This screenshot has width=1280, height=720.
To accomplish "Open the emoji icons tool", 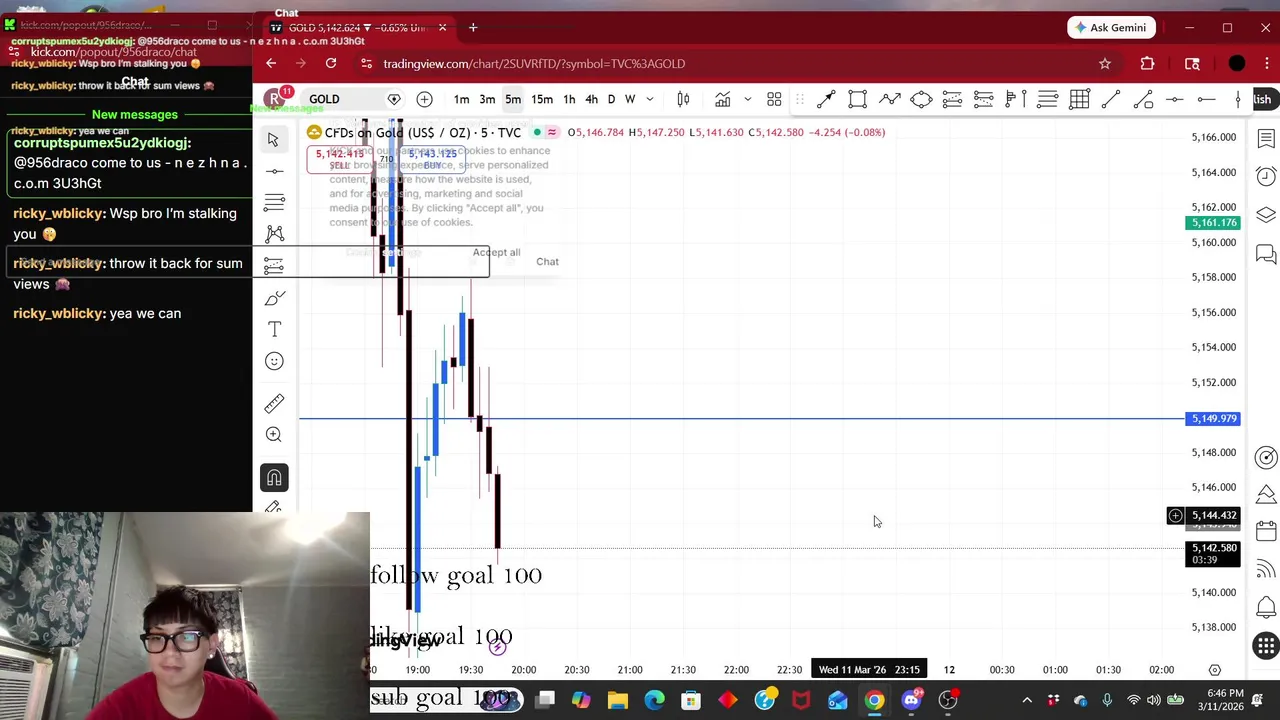I will (274, 361).
